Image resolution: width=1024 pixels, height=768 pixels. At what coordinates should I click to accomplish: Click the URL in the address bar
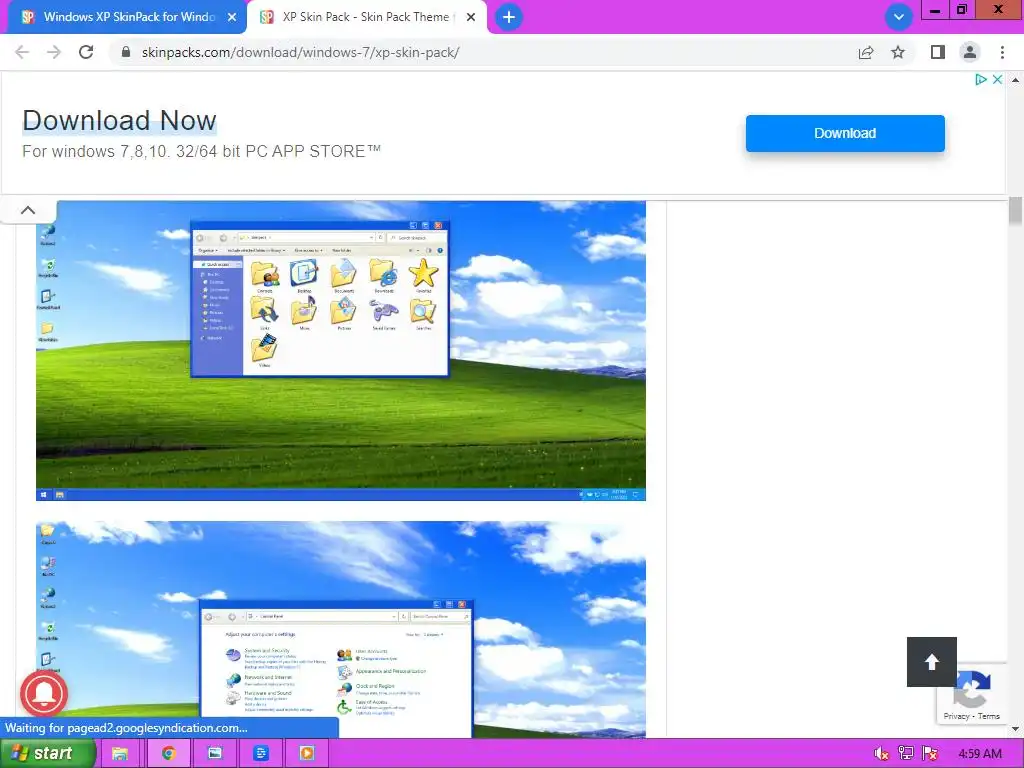(300, 52)
